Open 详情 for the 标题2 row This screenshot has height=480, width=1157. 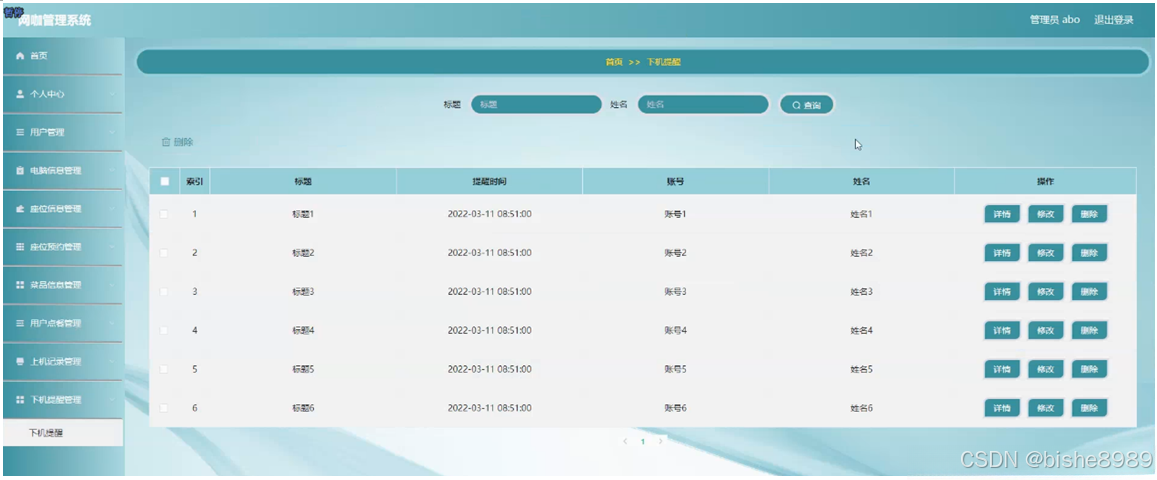1002,253
